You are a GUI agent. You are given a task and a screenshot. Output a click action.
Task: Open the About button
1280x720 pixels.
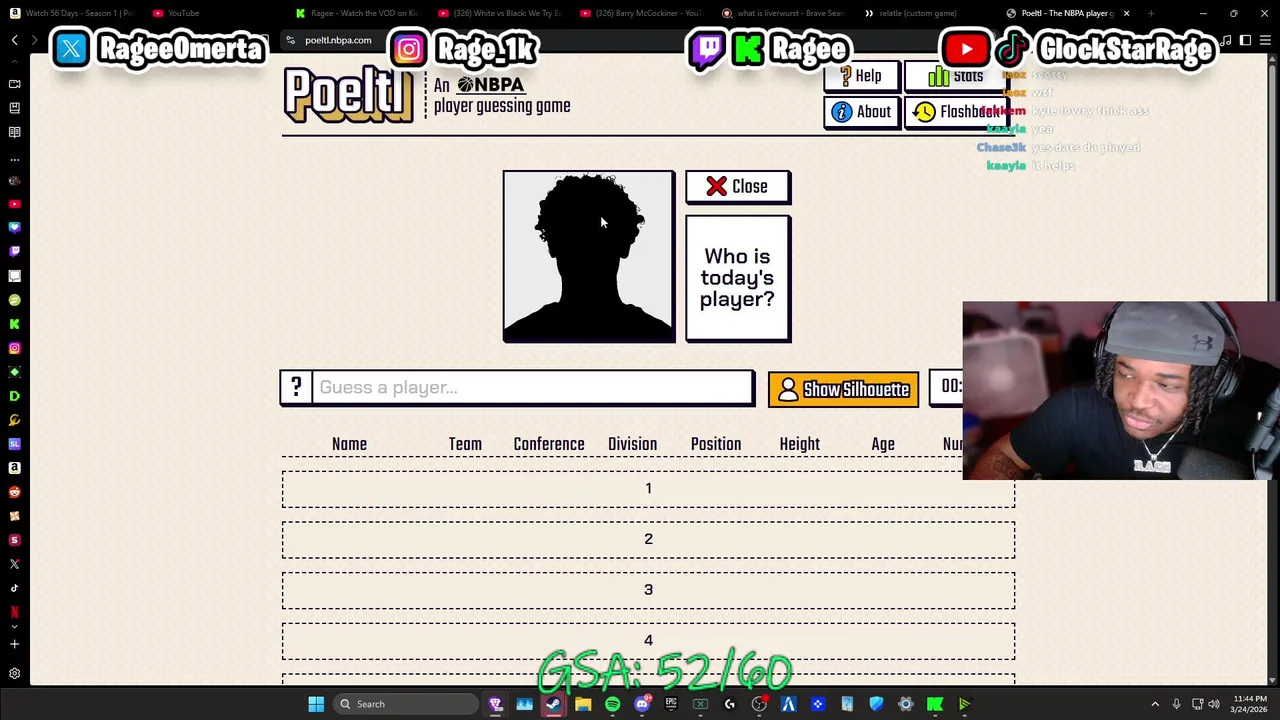coord(862,112)
